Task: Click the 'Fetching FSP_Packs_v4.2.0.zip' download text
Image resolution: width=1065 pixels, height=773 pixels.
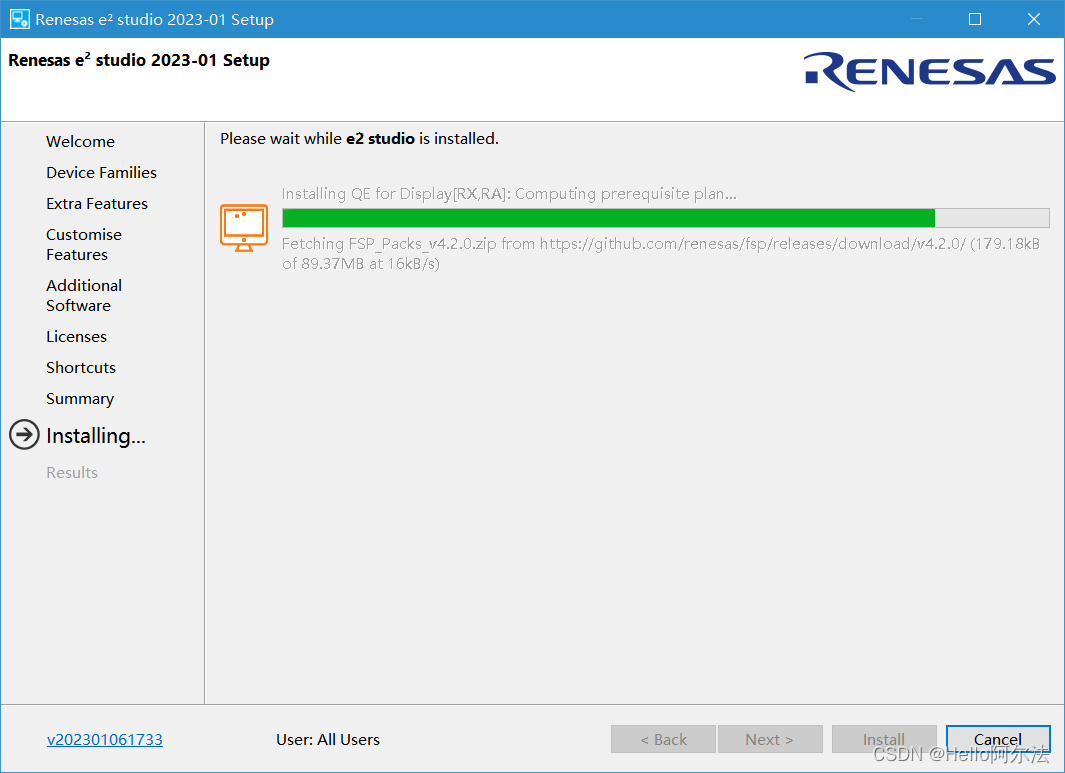Action: (660, 253)
